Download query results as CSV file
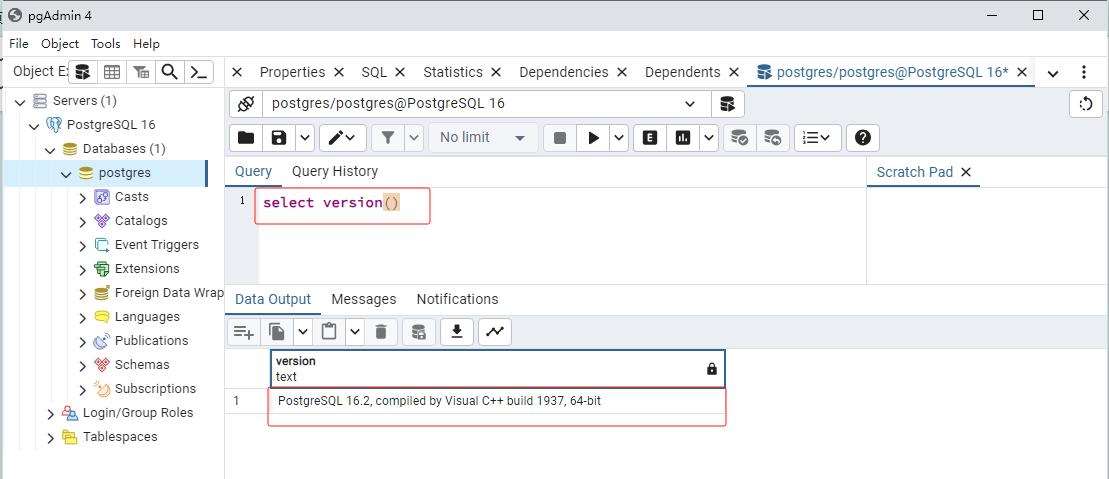Screen dimensions: 1109x479 point(457,331)
